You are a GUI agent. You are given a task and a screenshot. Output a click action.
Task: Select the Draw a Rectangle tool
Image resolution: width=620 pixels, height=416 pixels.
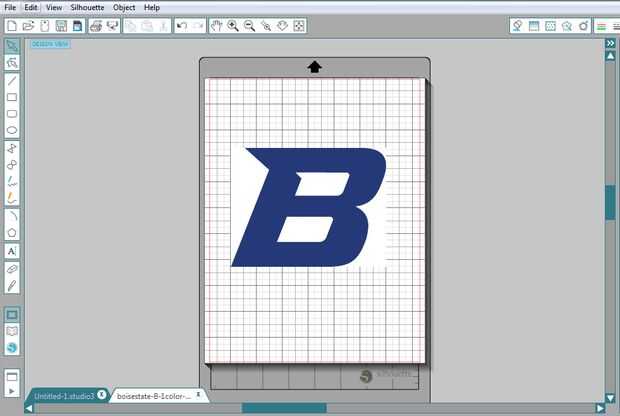pos(12,97)
